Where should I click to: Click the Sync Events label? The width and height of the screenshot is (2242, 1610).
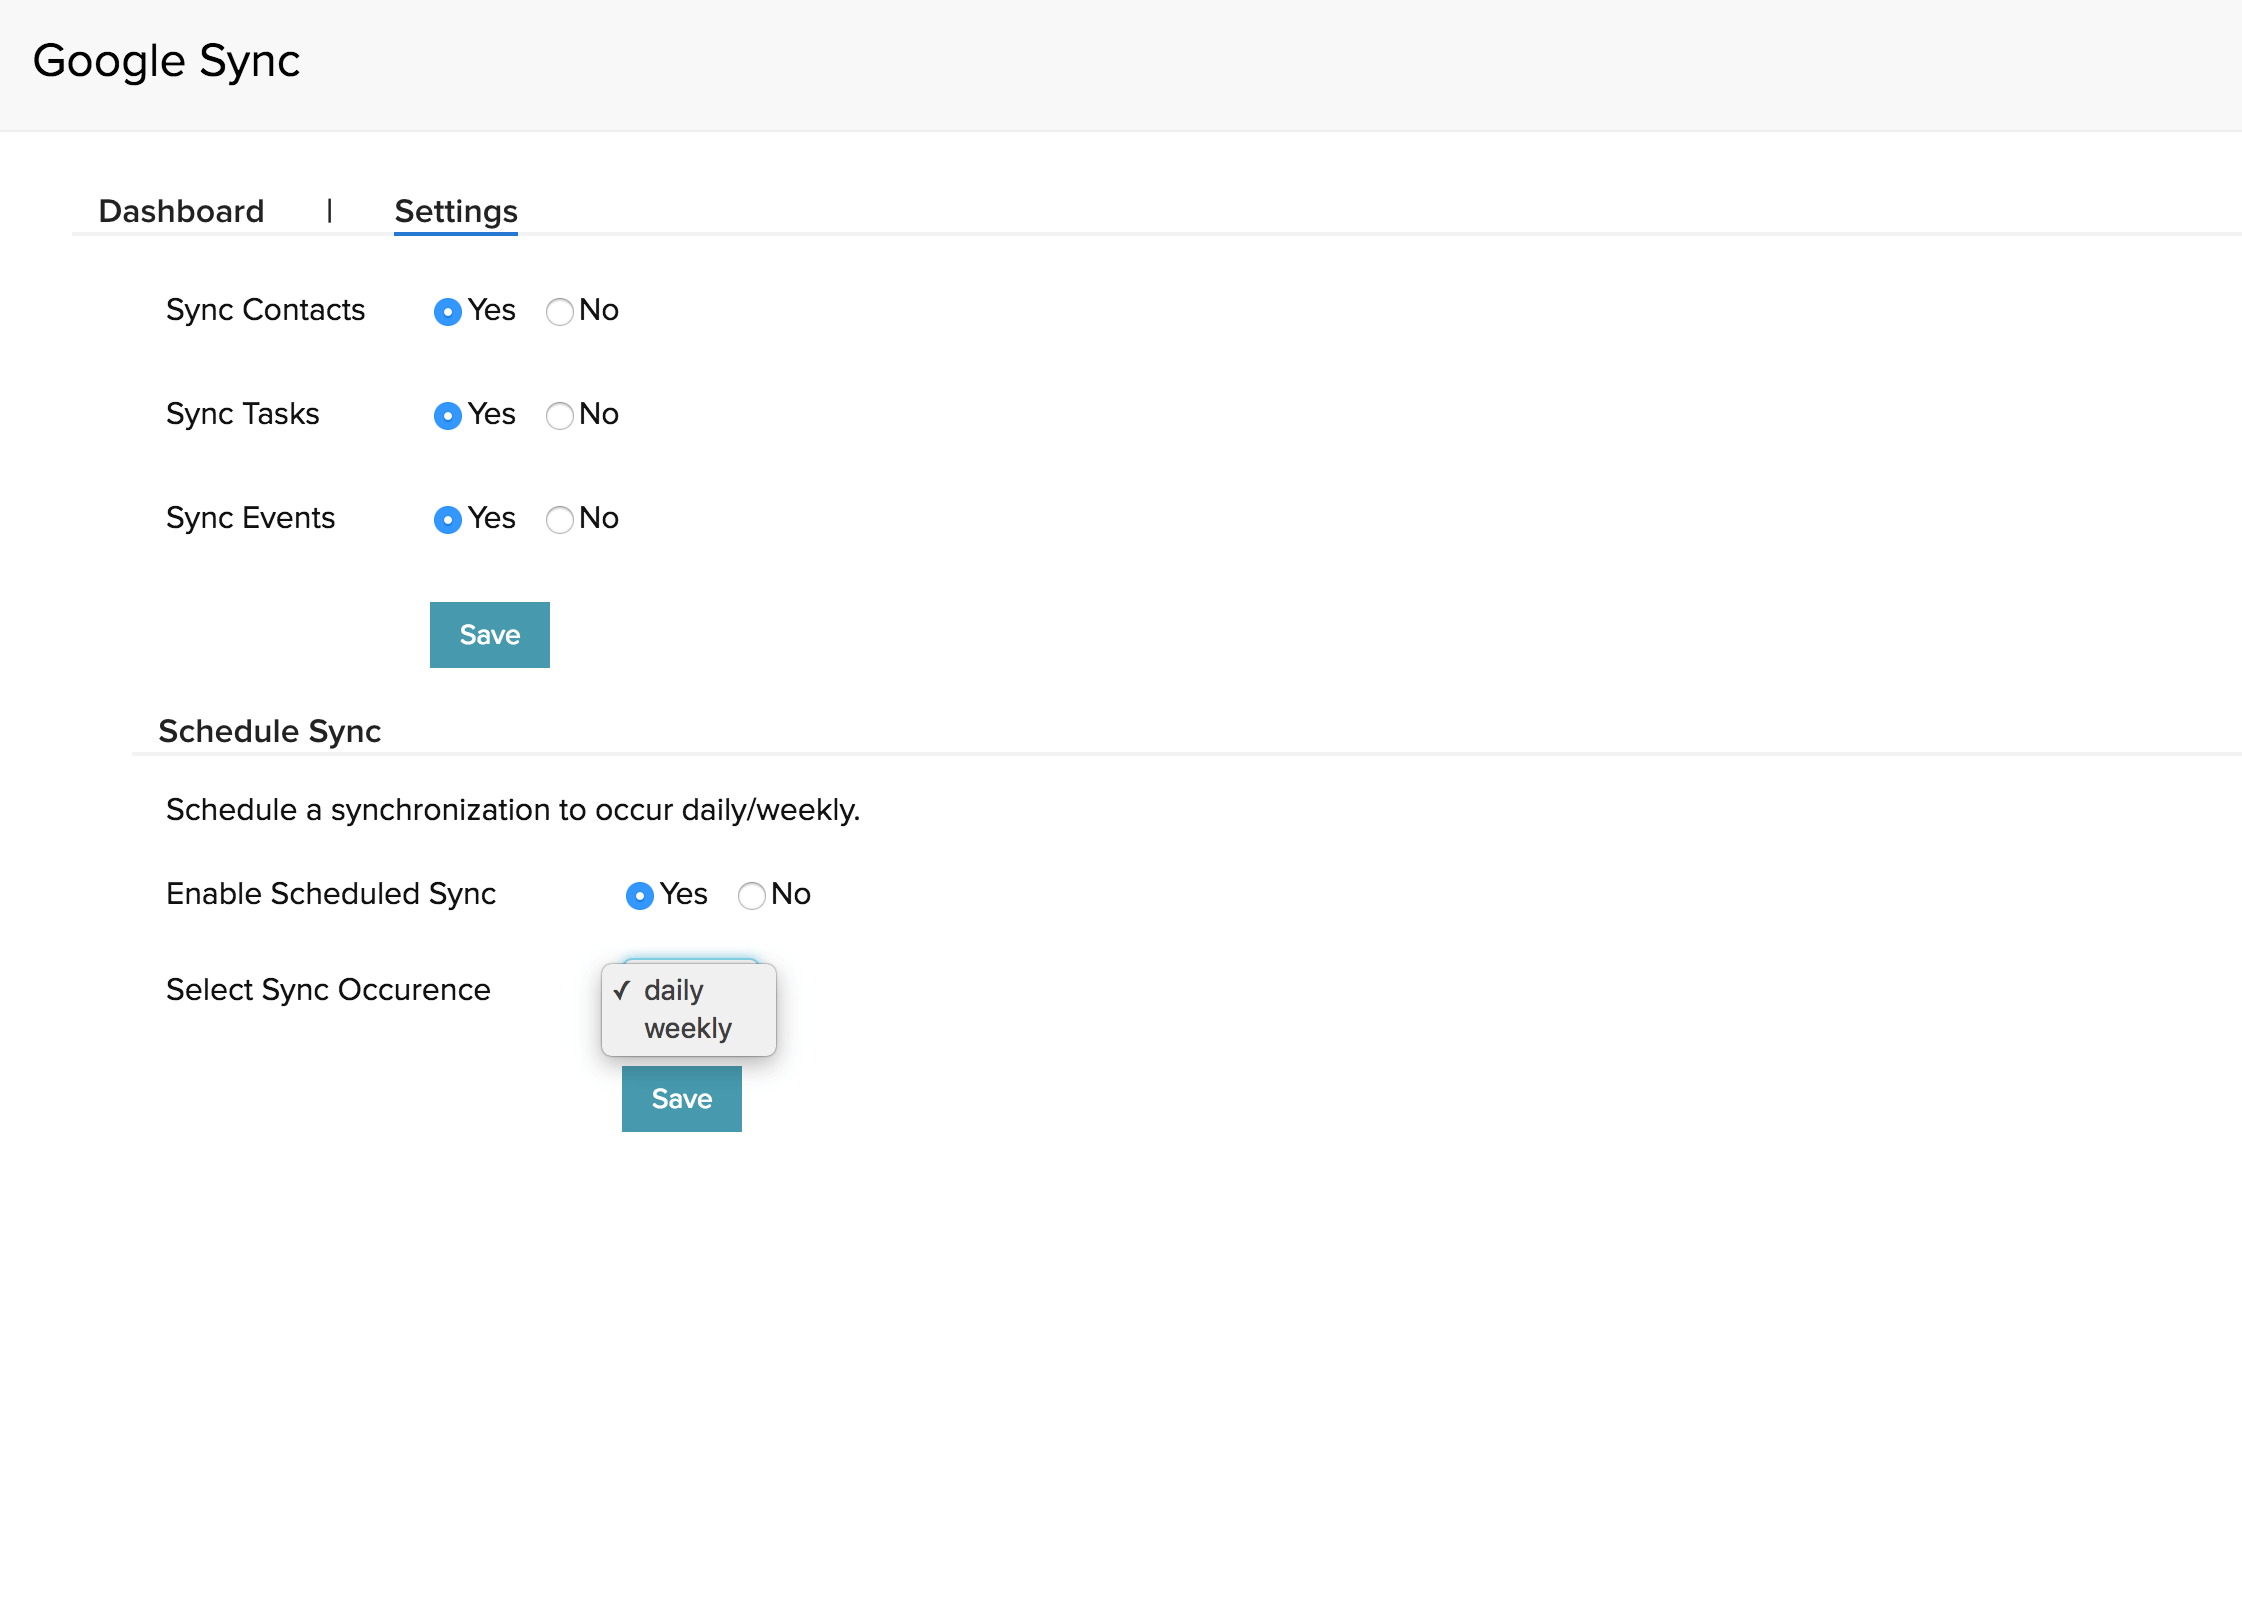[x=250, y=518]
